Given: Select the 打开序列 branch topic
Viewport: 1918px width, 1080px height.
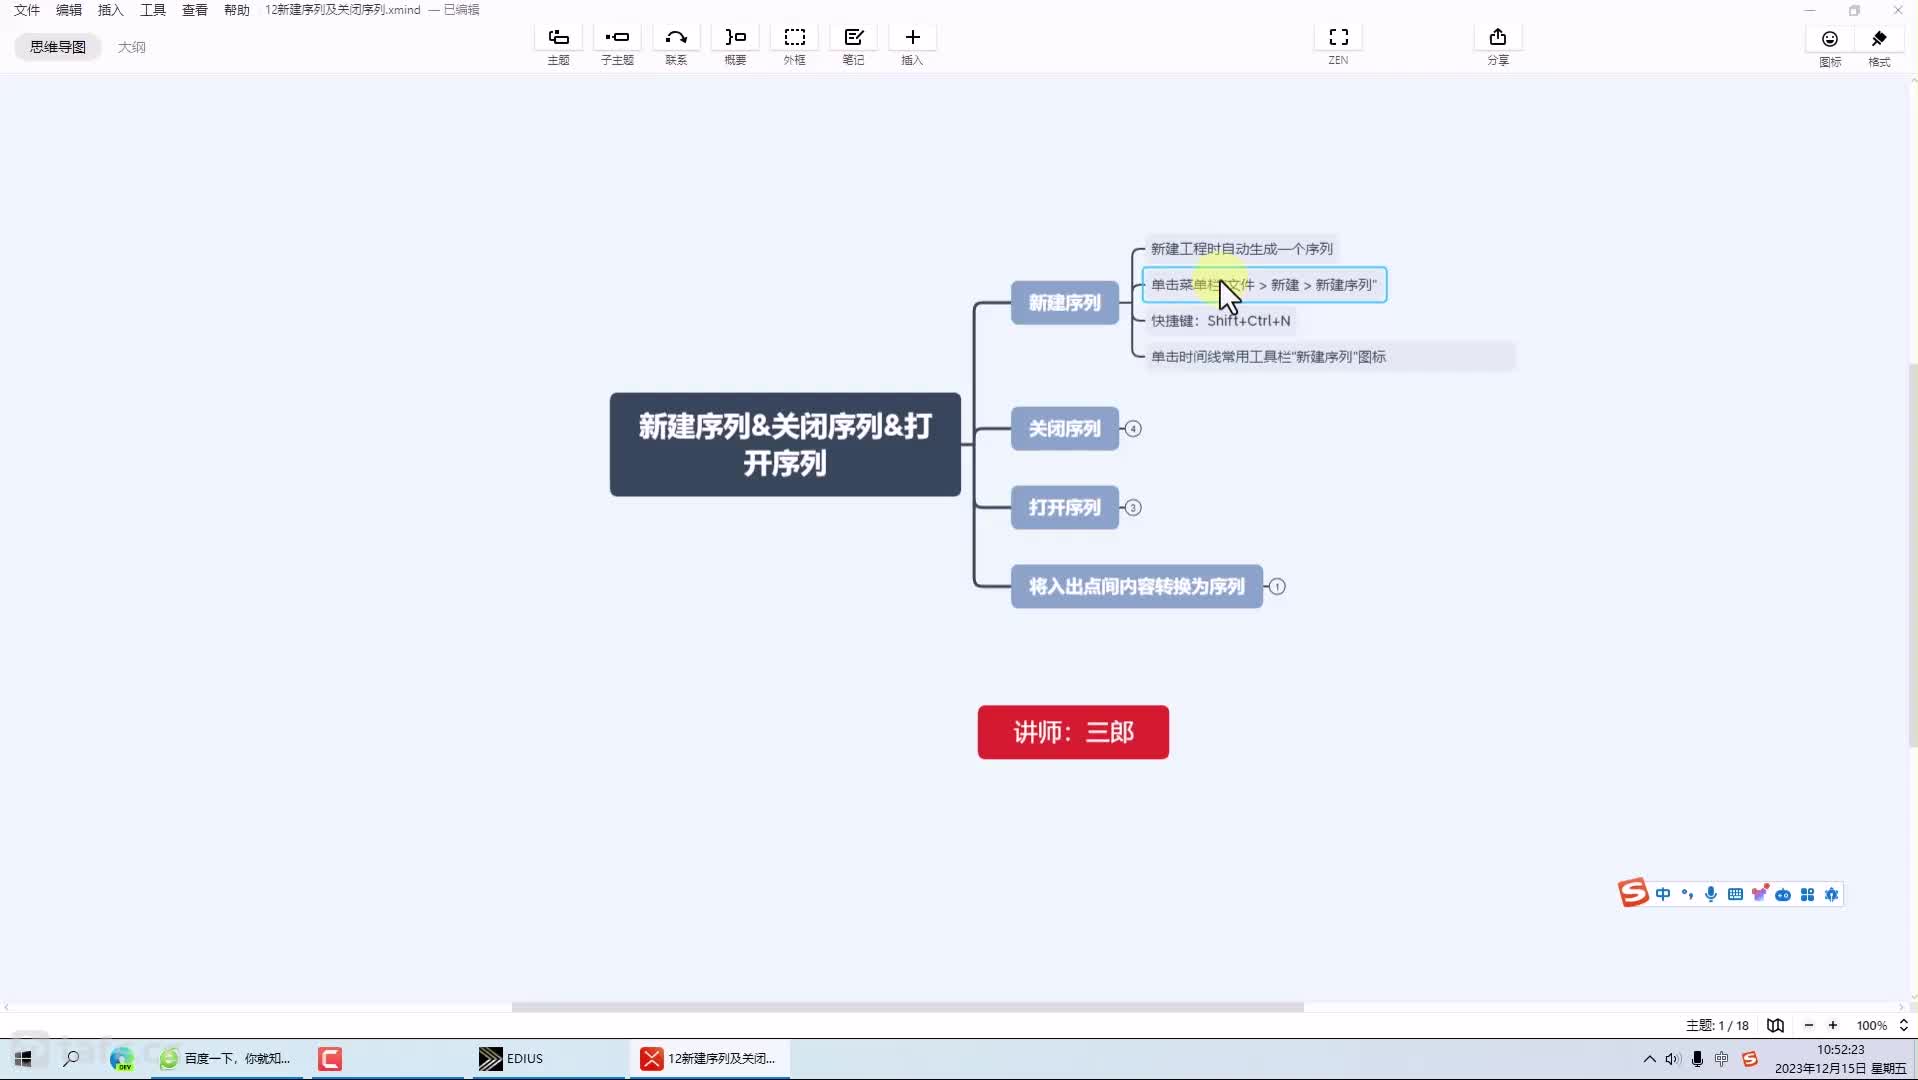Looking at the screenshot, I should (x=1064, y=508).
